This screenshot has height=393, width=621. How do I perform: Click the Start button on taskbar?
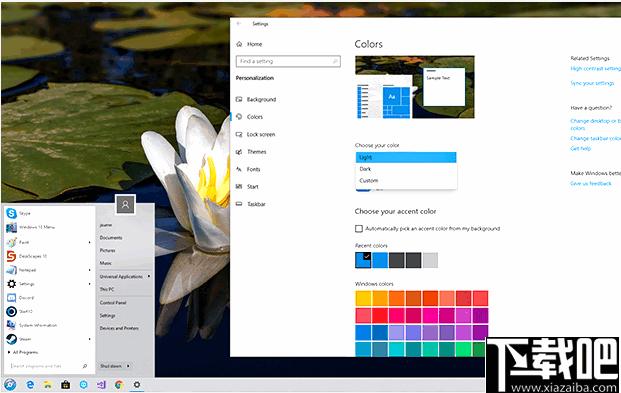(x=10, y=384)
